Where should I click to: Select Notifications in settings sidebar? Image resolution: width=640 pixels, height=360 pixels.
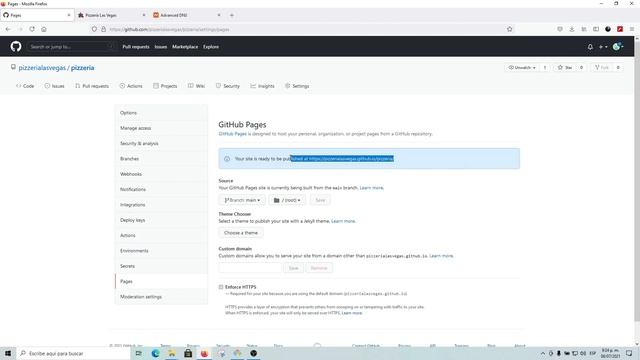161,189
